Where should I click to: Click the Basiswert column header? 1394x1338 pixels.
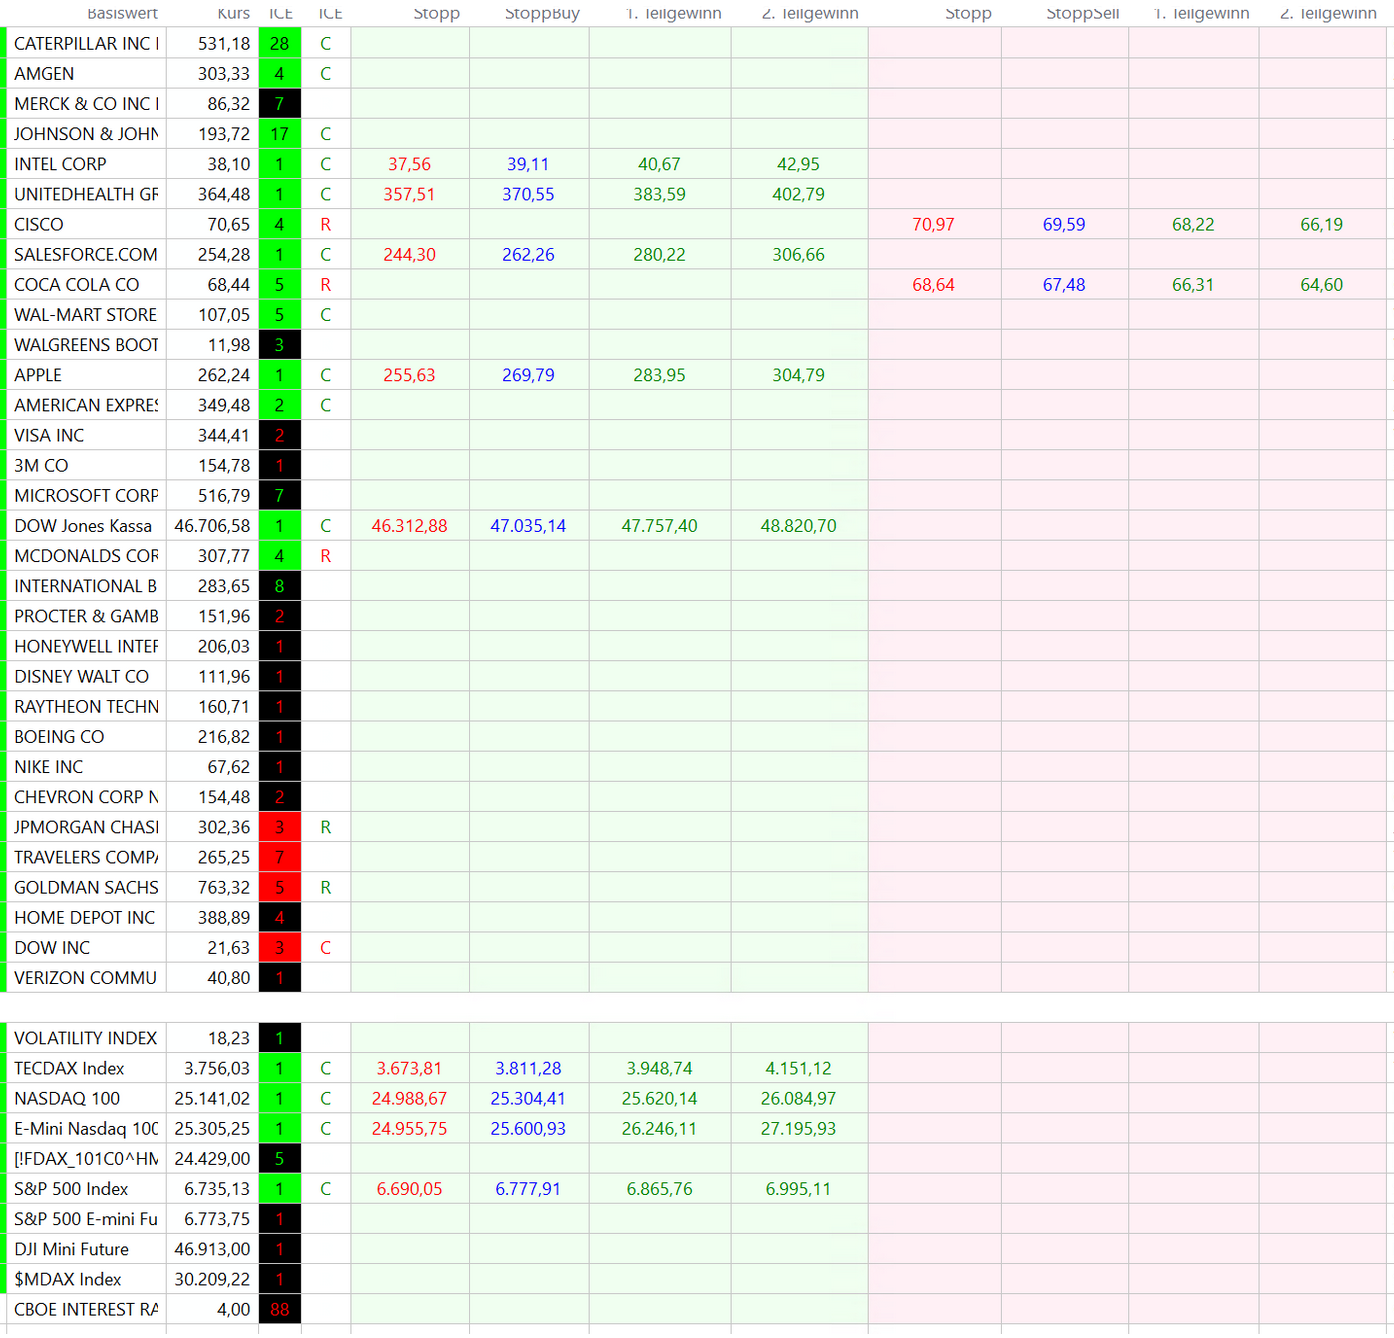click(x=122, y=13)
